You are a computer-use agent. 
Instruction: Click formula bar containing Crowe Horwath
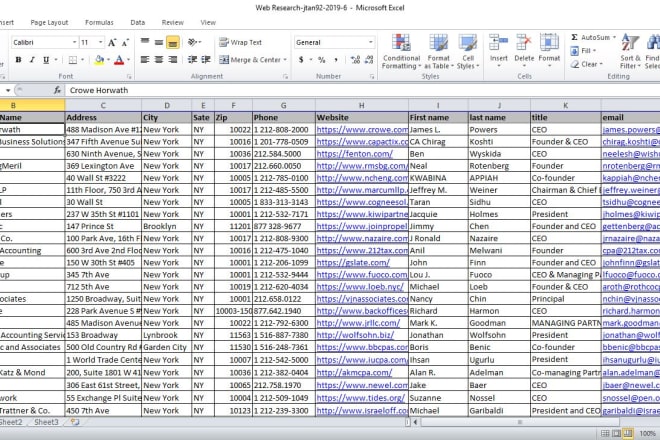click(362, 90)
